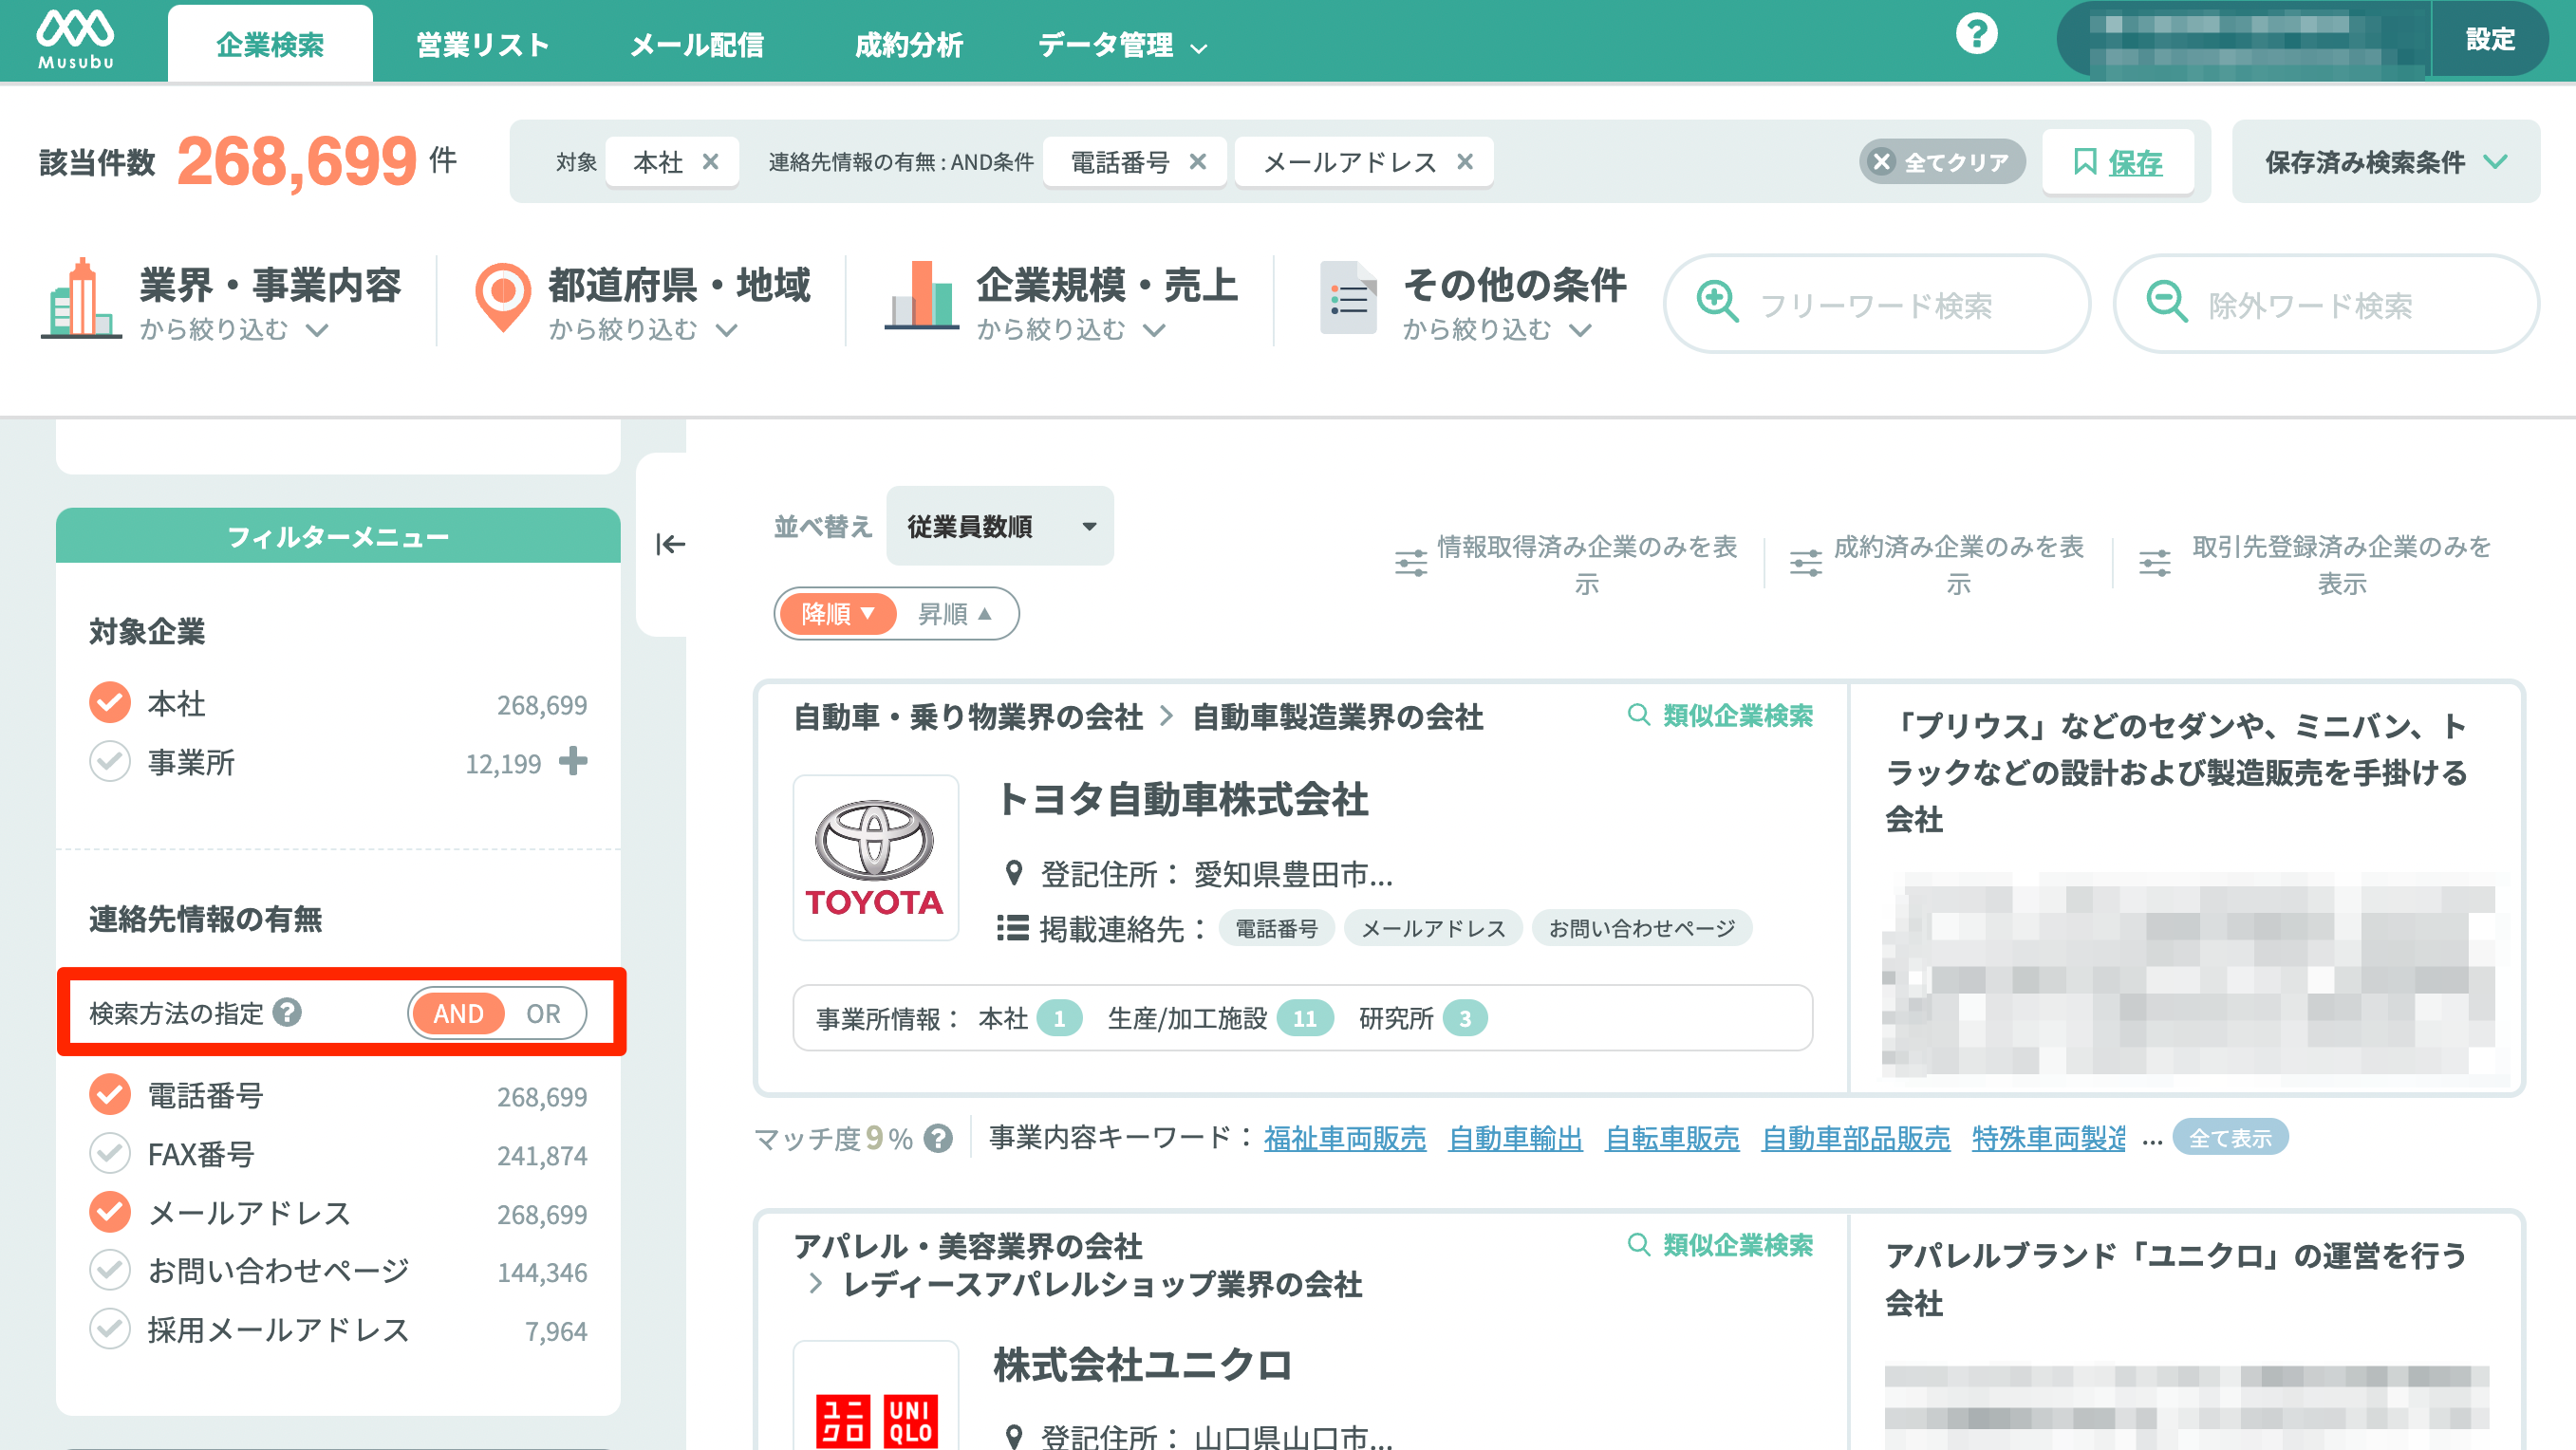This screenshot has width=2576, height=1450.
Task: Check the FAX番号 checkbox
Action: (110, 1154)
